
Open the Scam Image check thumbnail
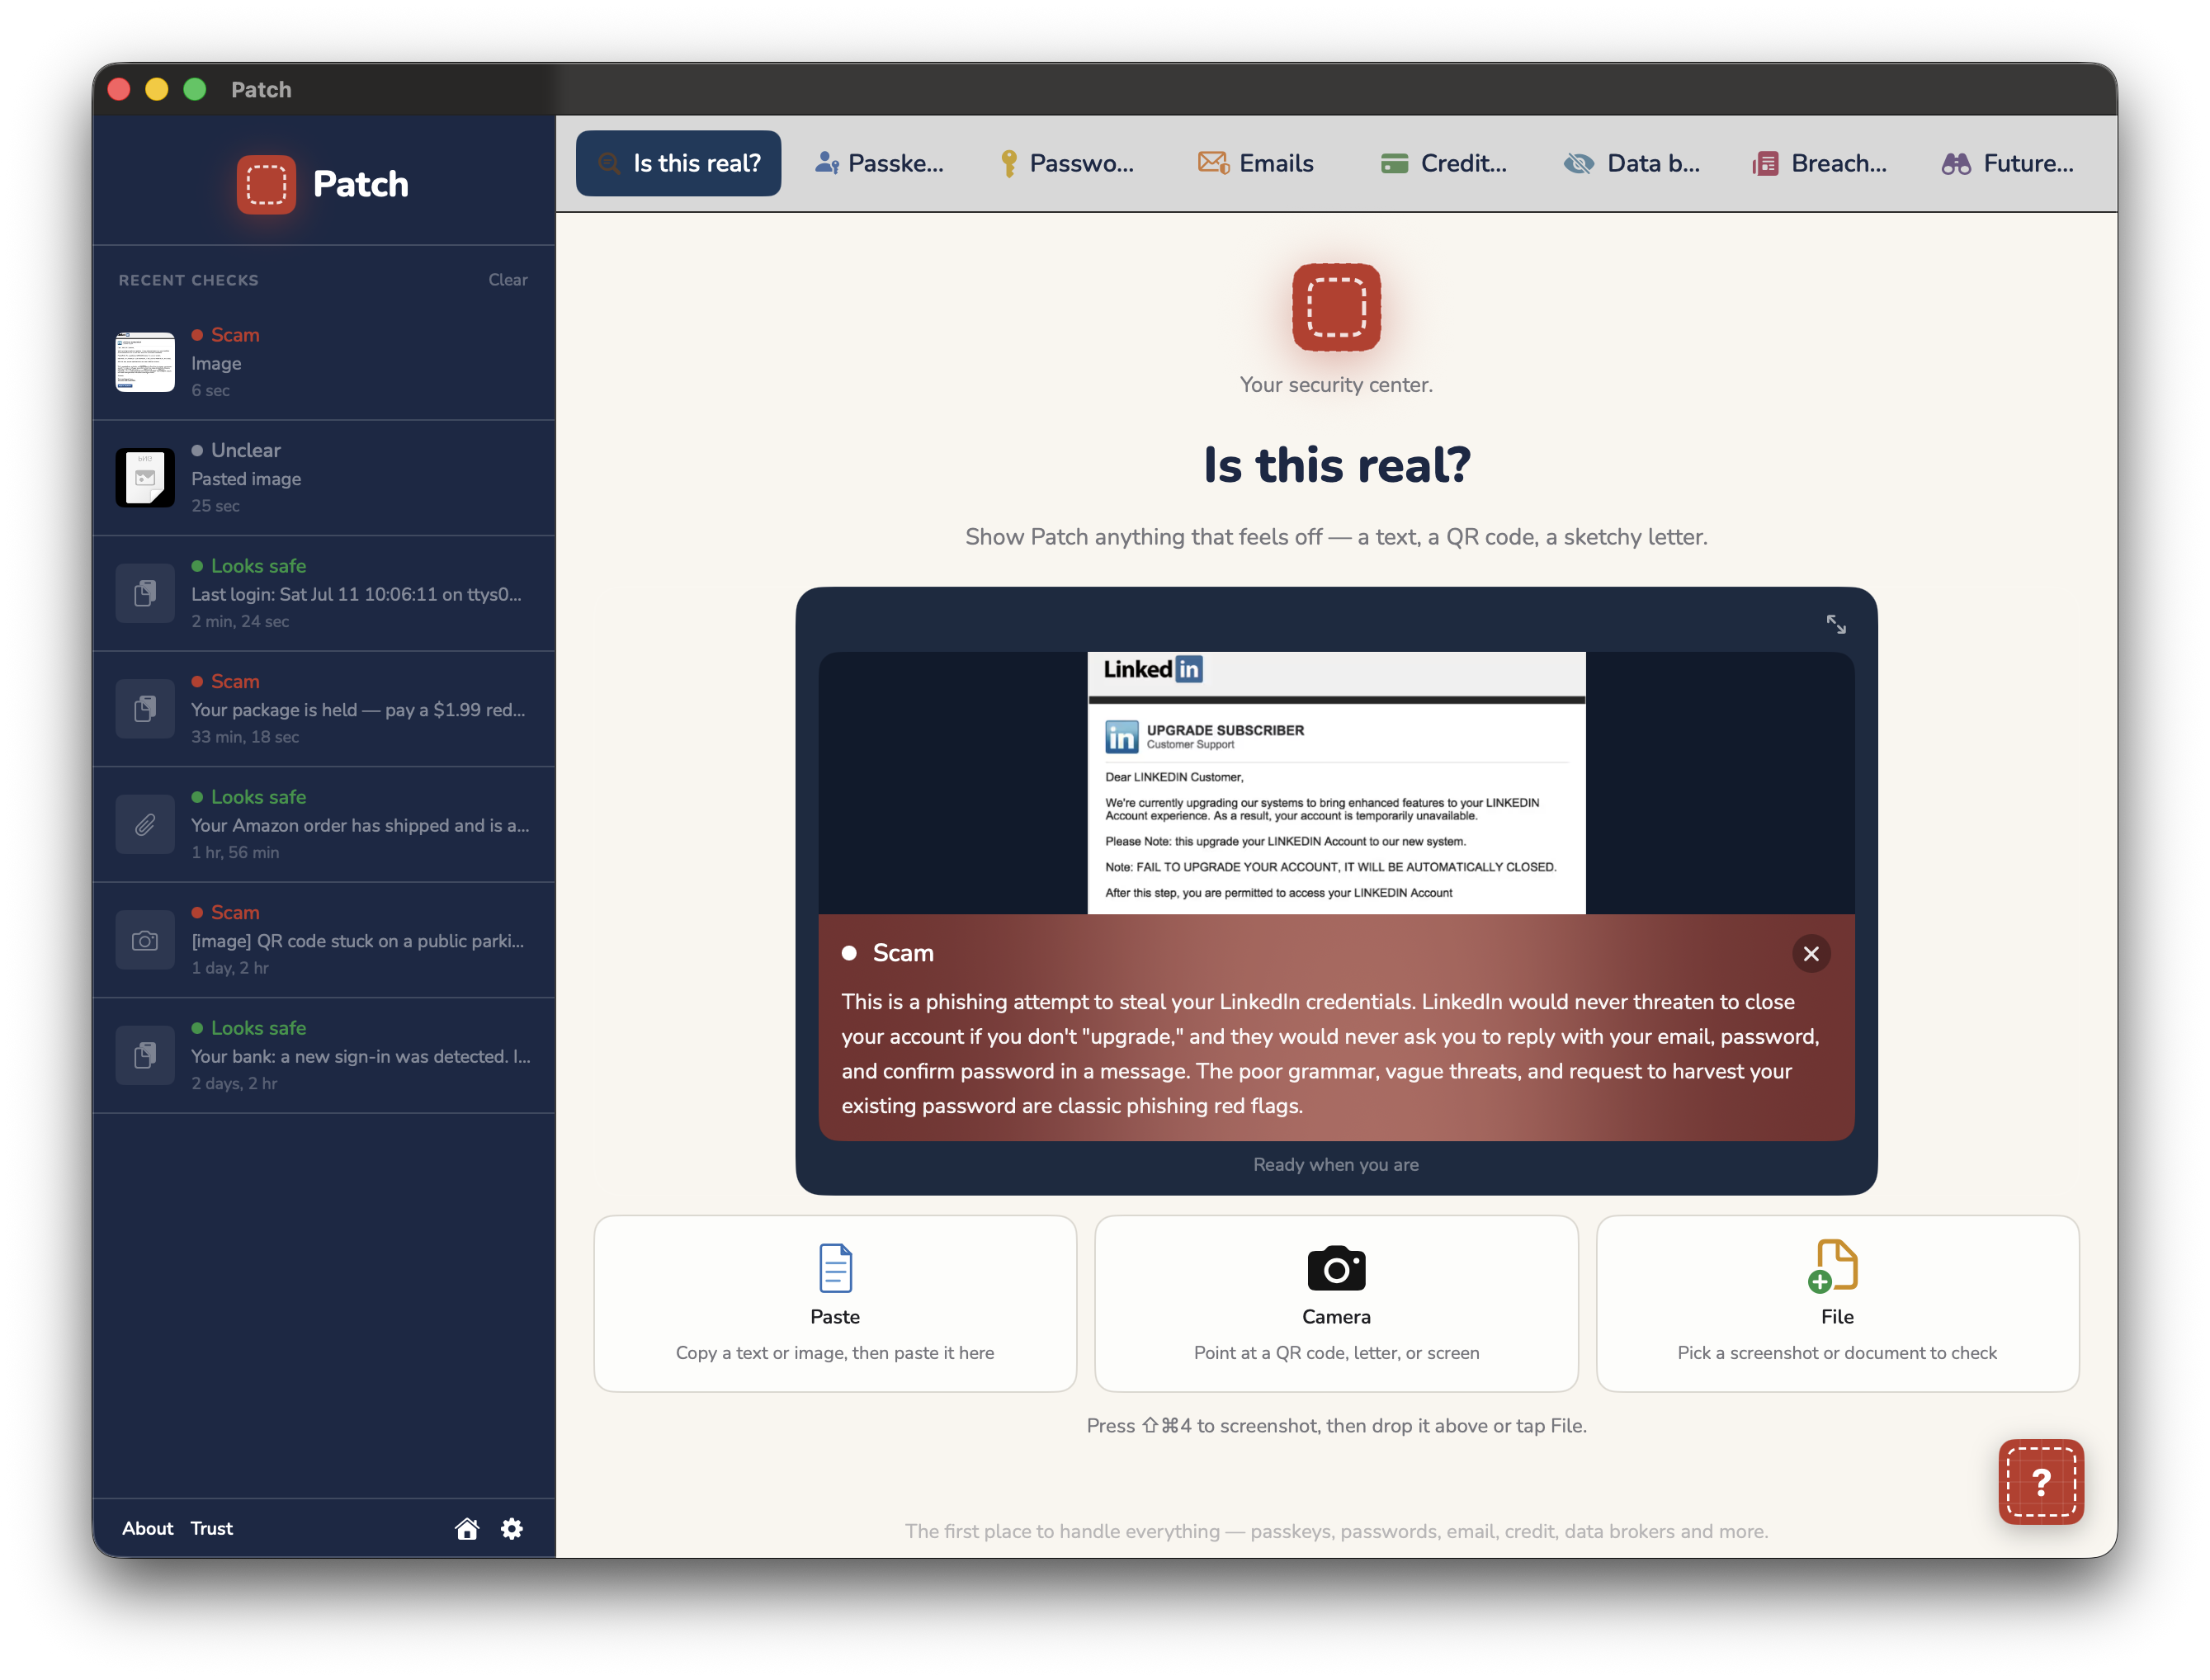145,362
